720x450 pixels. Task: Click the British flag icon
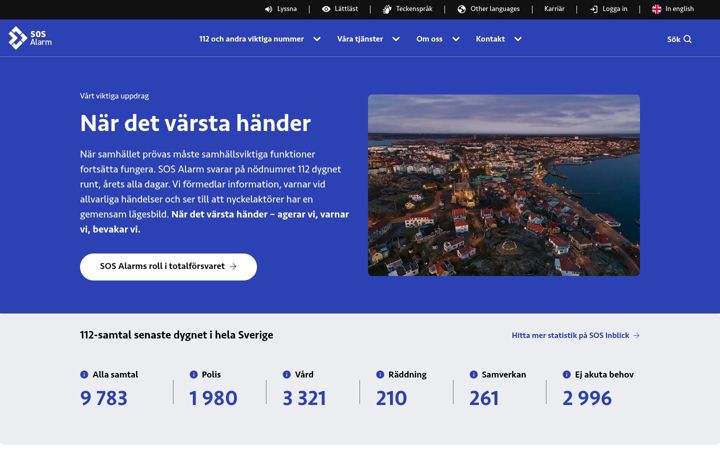tap(657, 9)
